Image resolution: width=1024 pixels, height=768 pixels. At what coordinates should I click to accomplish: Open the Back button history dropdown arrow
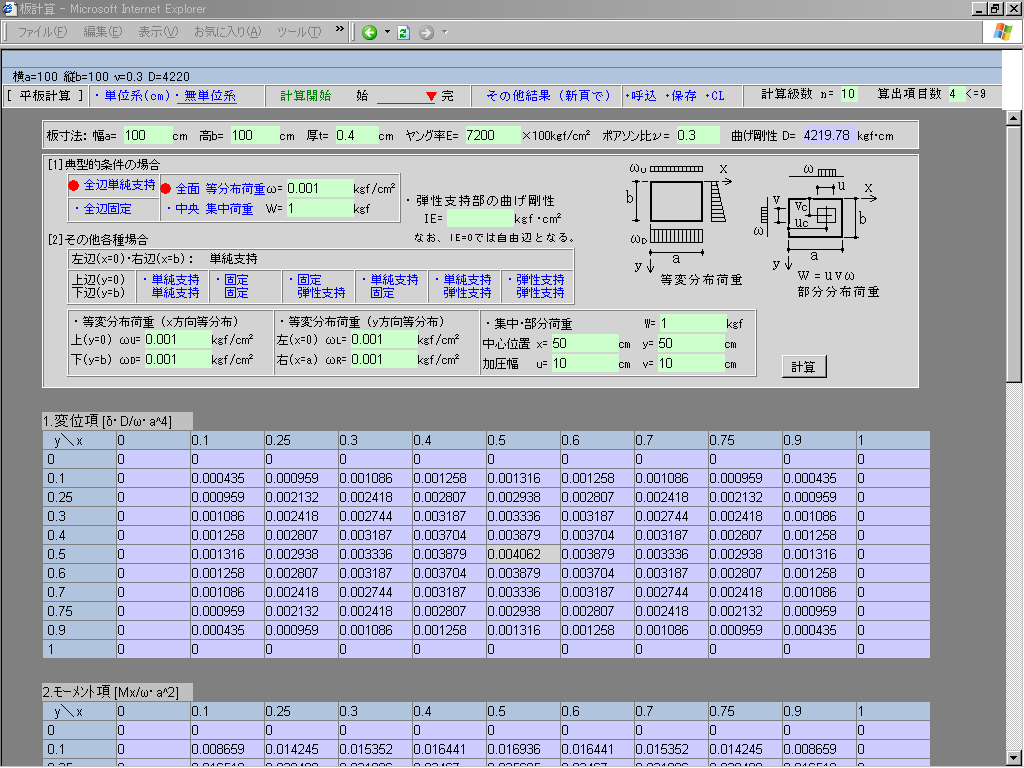pyautogui.click(x=387, y=32)
